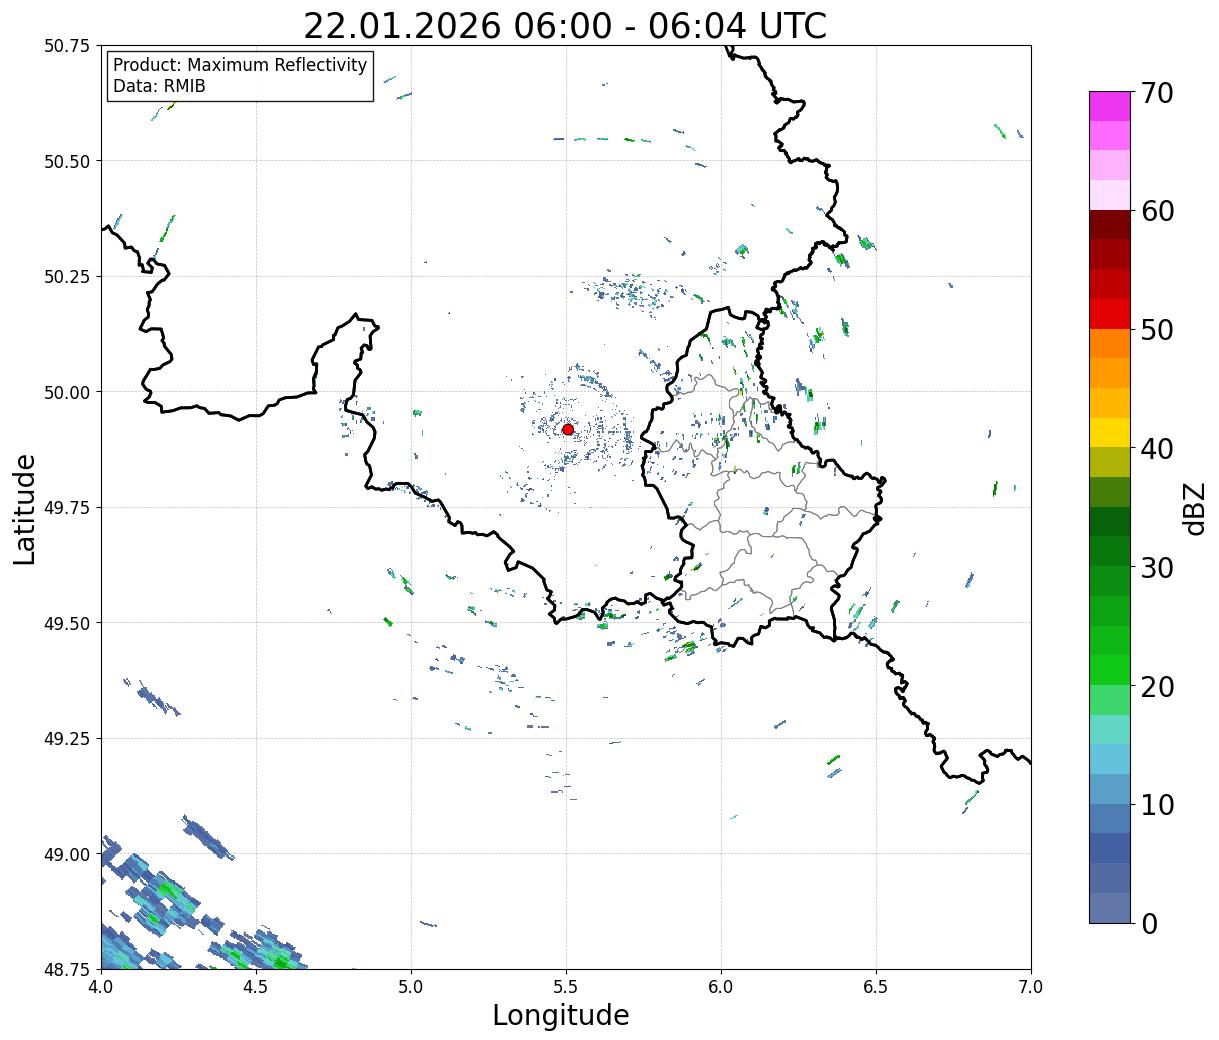Click the yellow 40 dBZ colorbar swatch
The width and height of the screenshot is (1219, 1040).
pyautogui.click(x=1110, y=433)
